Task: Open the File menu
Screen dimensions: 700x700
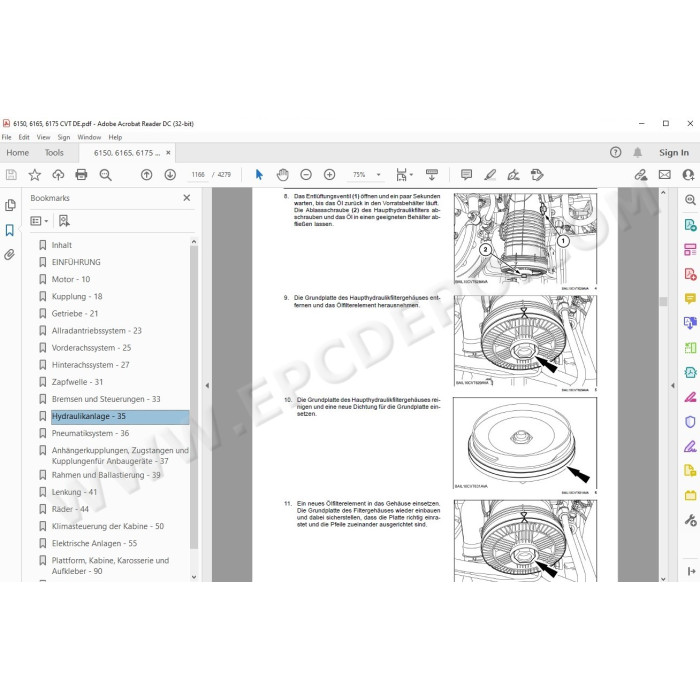Action: pyautogui.click(x=7, y=138)
